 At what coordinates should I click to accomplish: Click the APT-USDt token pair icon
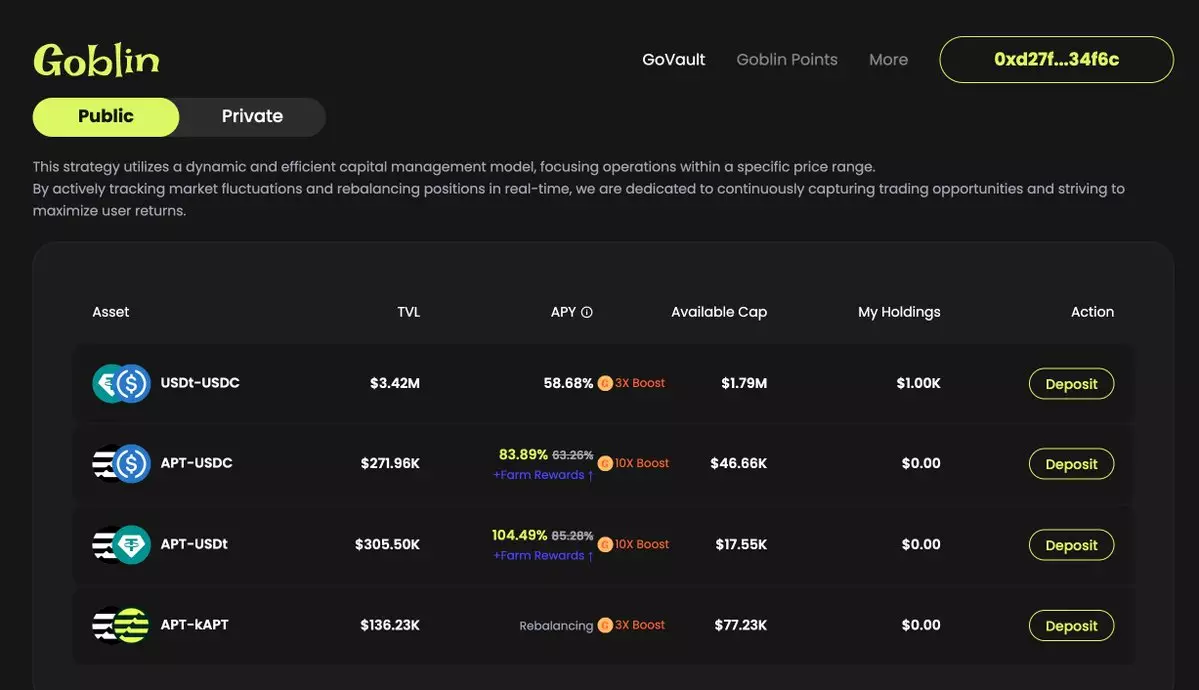(121, 545)
